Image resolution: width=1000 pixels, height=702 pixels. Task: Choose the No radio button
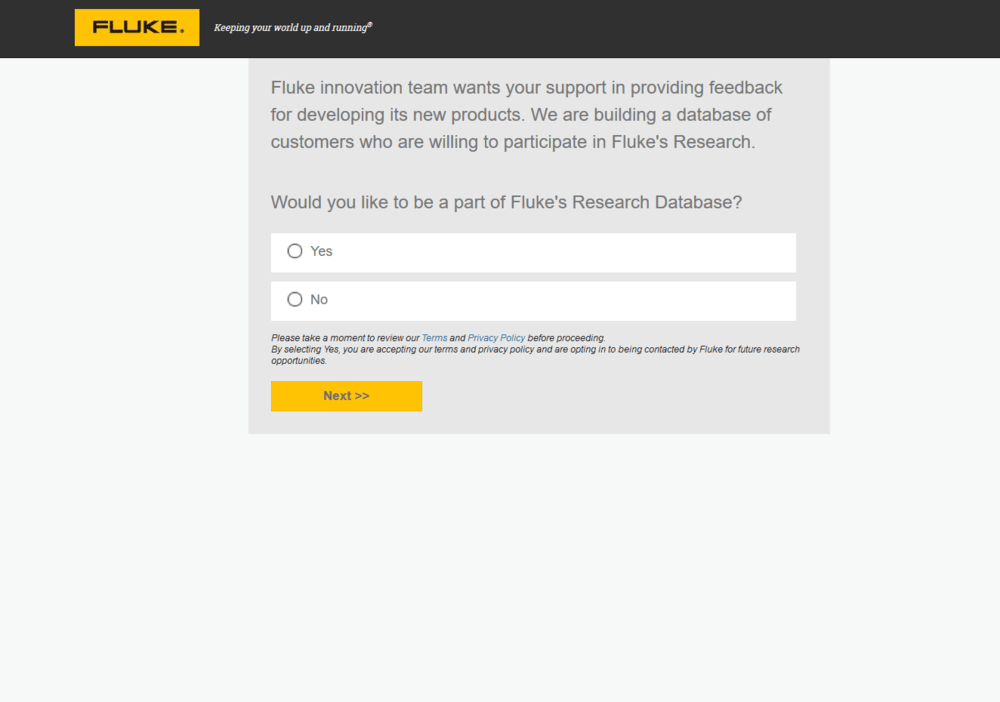click(295, 300)
